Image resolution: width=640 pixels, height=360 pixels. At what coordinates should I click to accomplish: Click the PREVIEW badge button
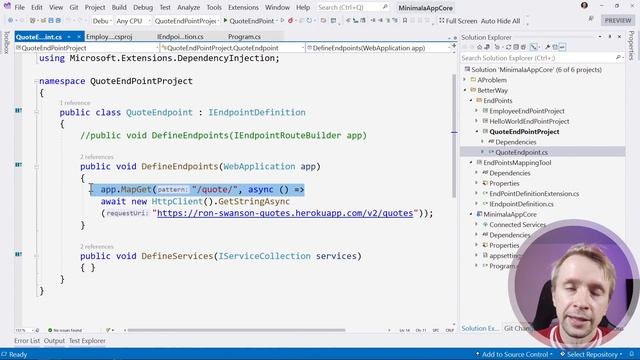(x=618, y=20)
